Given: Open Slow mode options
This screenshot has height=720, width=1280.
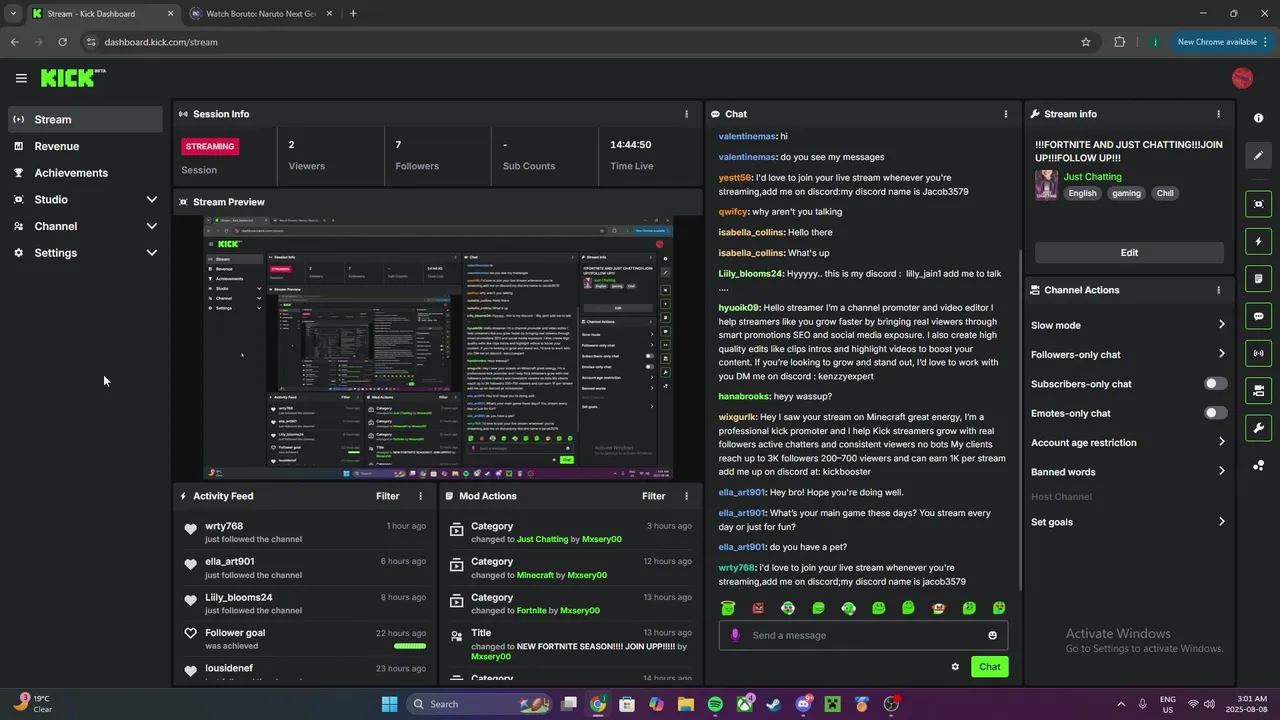Looking at the screenshot, I should coord(1128,325).
